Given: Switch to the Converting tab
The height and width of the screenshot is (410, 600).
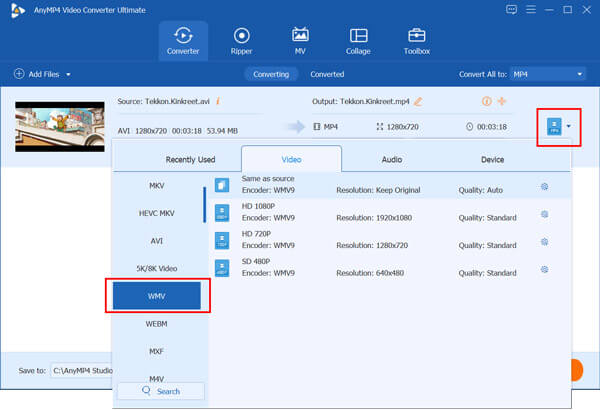Looking at the screenshot, I should pos(271,74).
